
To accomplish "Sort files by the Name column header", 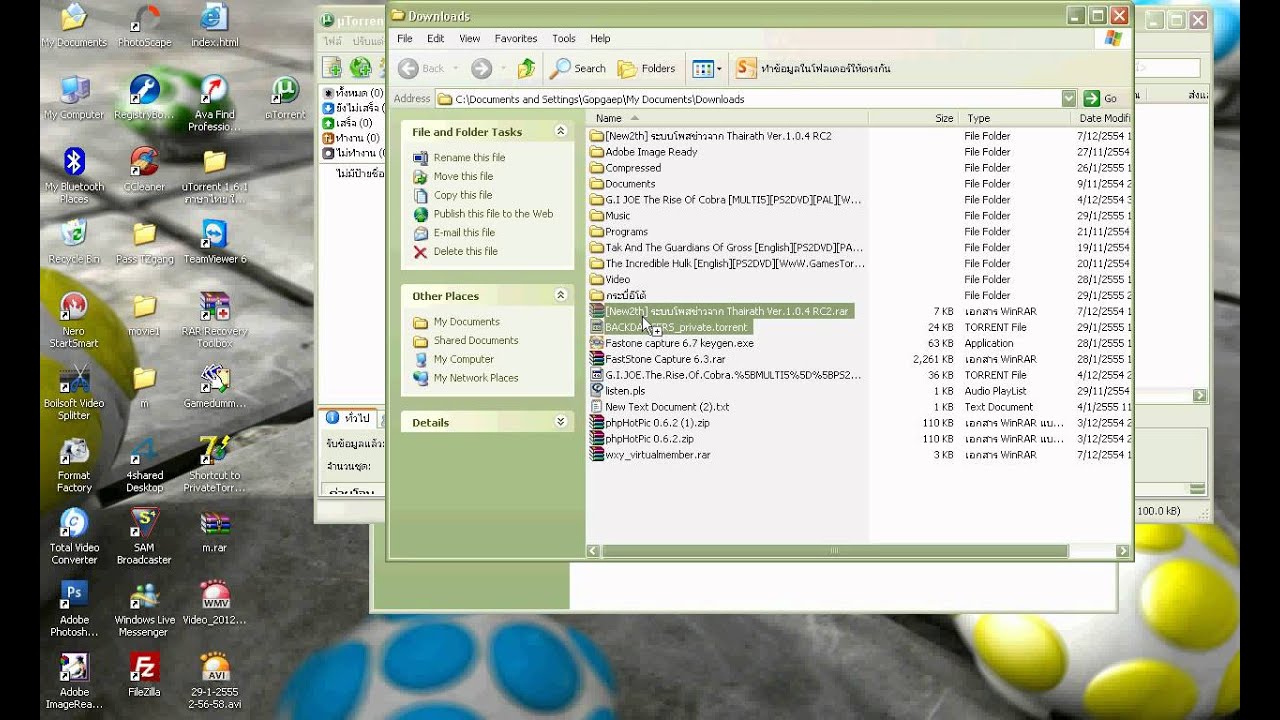I will click(728, 118).
